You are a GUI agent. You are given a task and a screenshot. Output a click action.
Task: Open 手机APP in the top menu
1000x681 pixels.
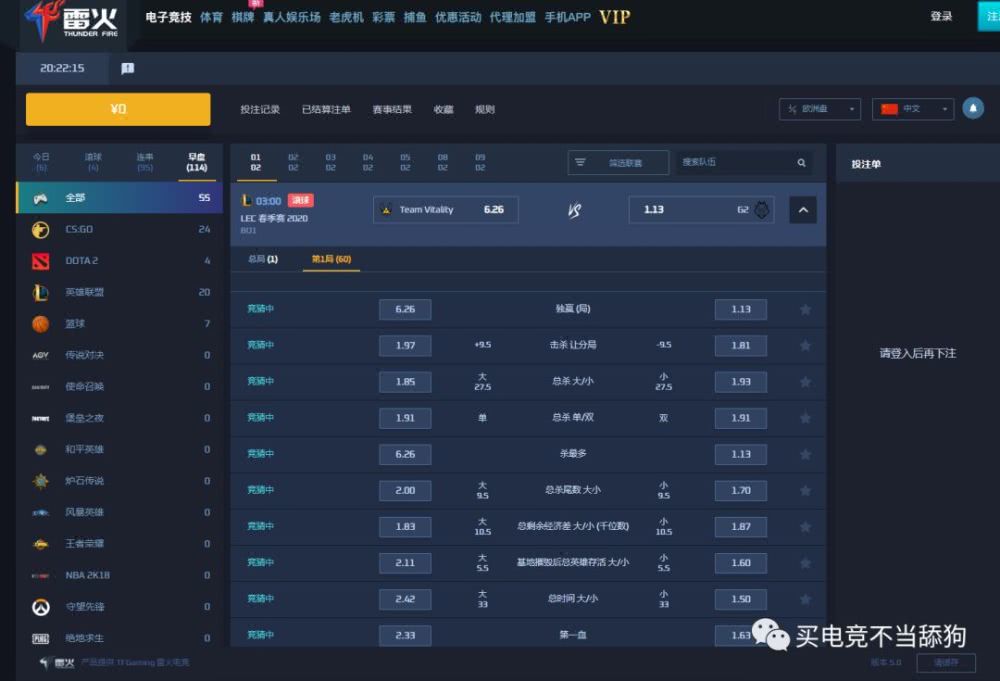point(568,17)
